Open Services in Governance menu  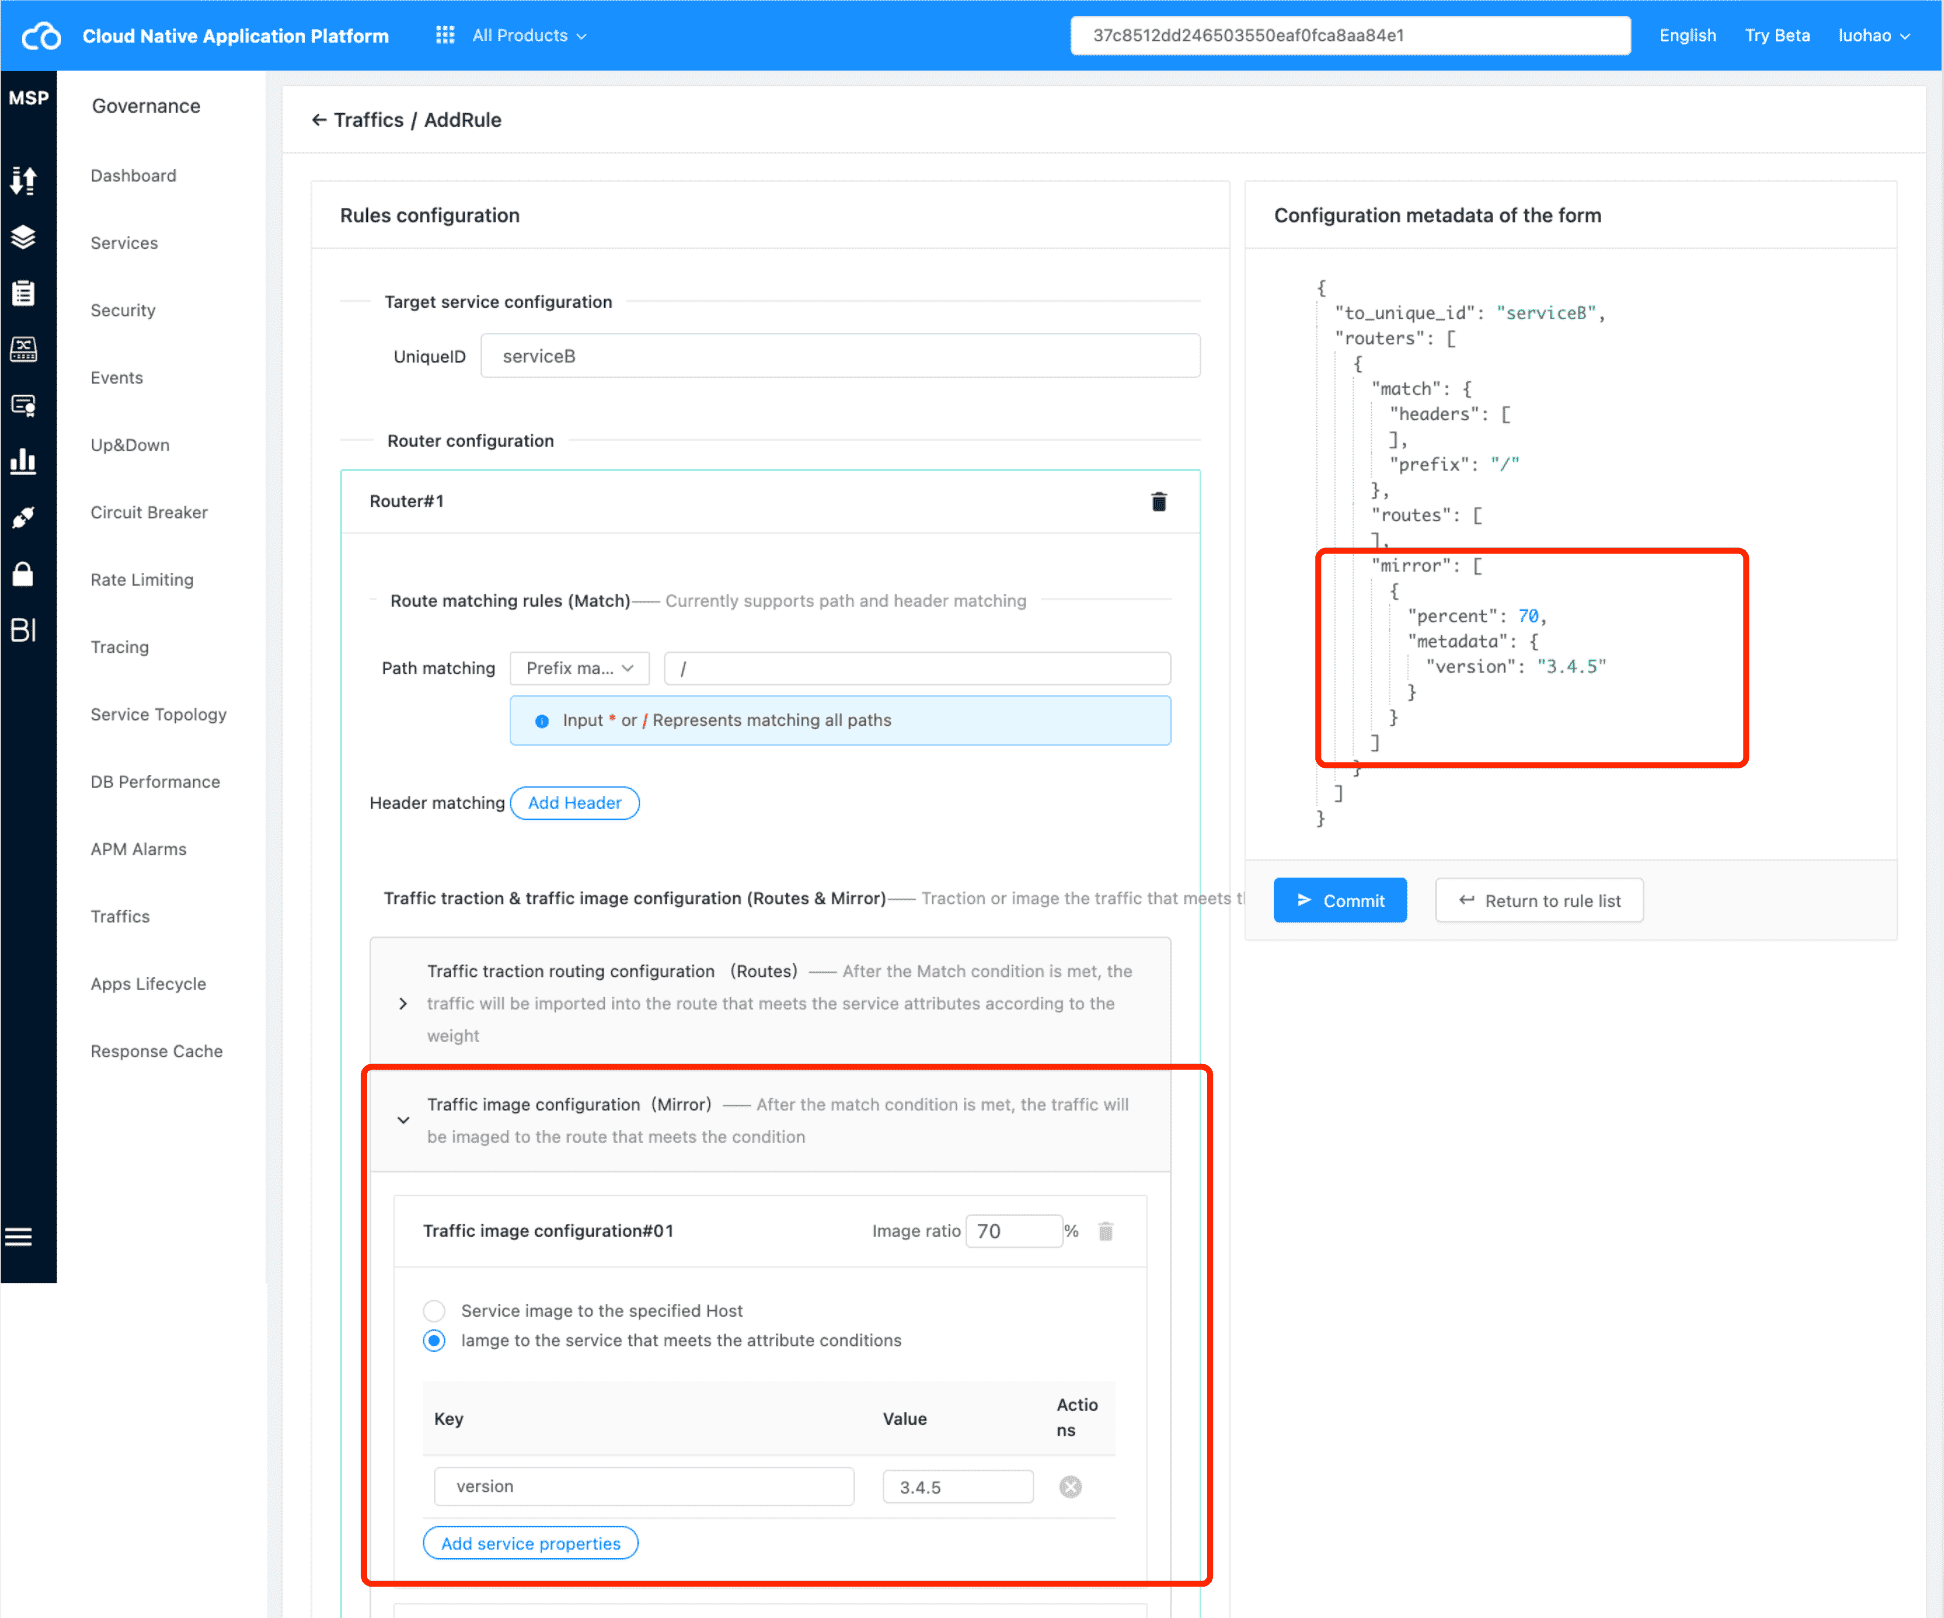pos(124,243)
